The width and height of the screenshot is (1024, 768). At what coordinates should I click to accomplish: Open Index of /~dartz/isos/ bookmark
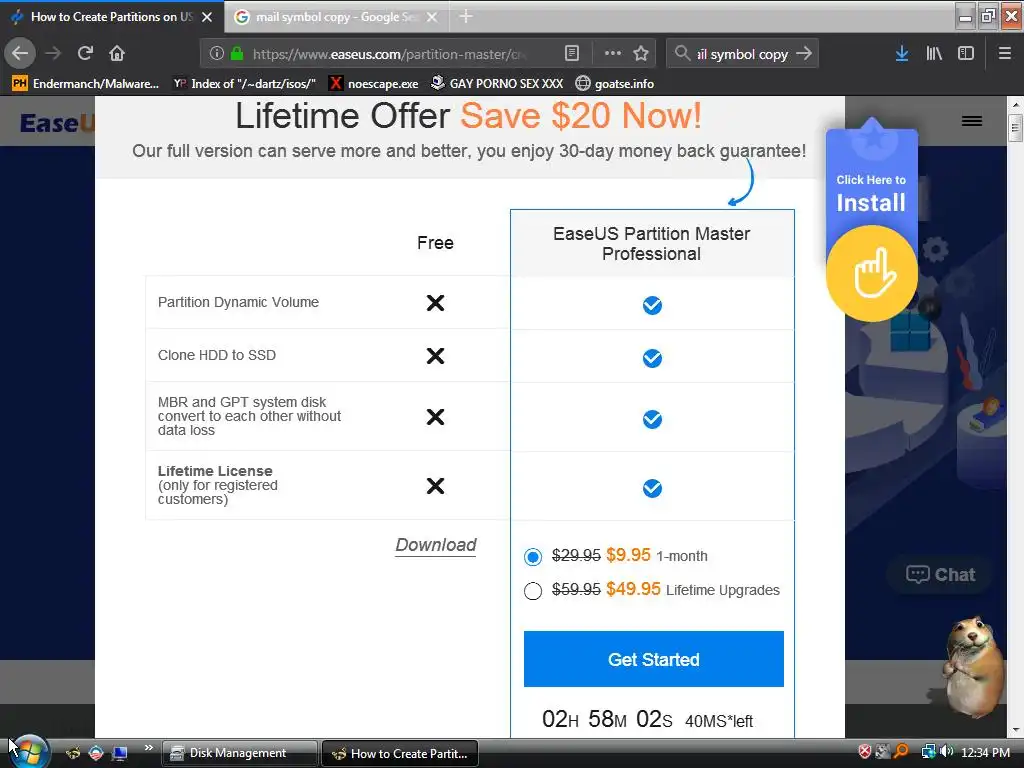pos(244,84)
